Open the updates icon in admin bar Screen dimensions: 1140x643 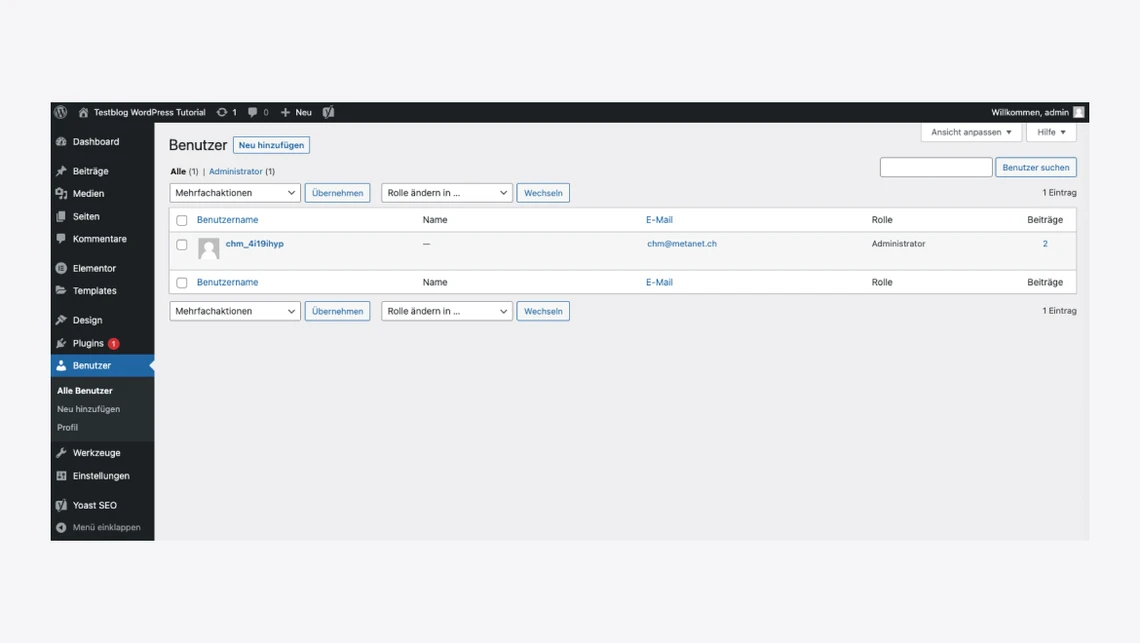pyautogui.click(x=222, y=112)
